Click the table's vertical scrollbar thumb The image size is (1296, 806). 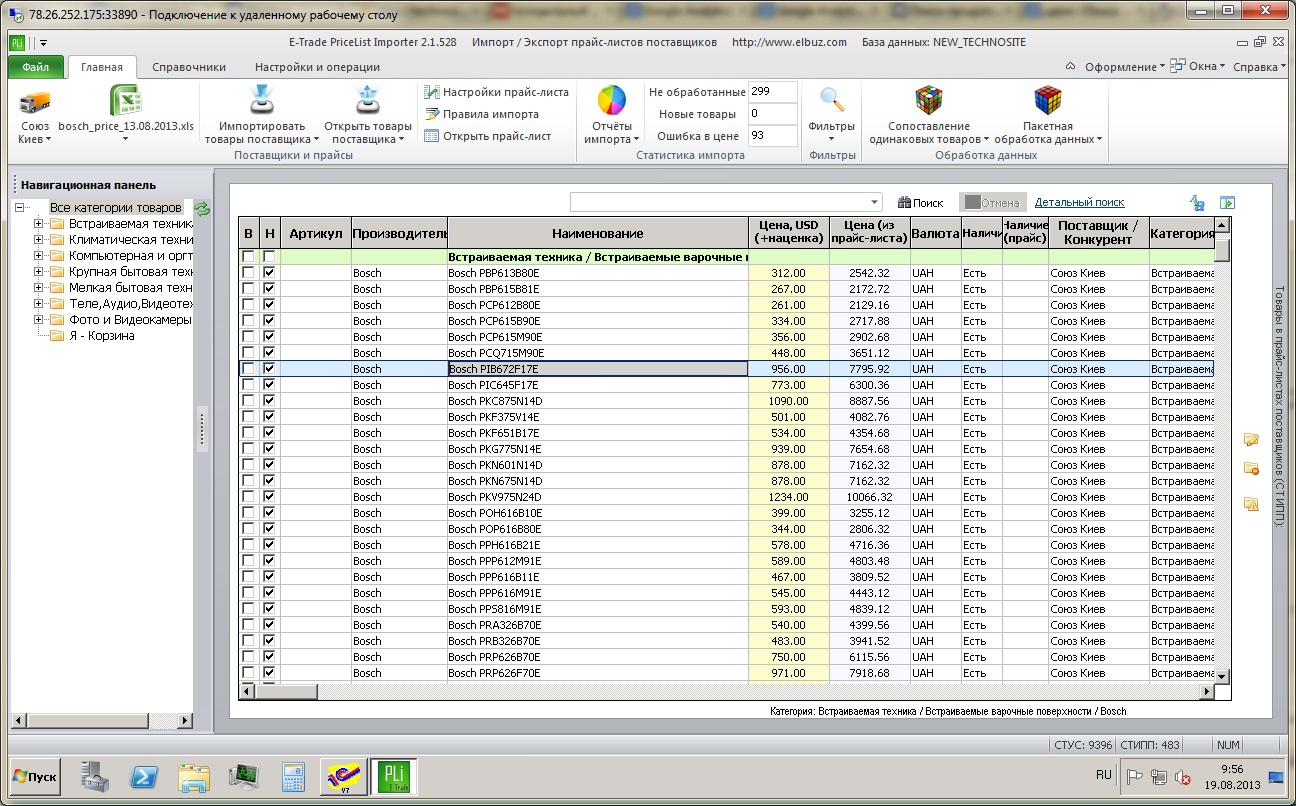pos(1221,249)
